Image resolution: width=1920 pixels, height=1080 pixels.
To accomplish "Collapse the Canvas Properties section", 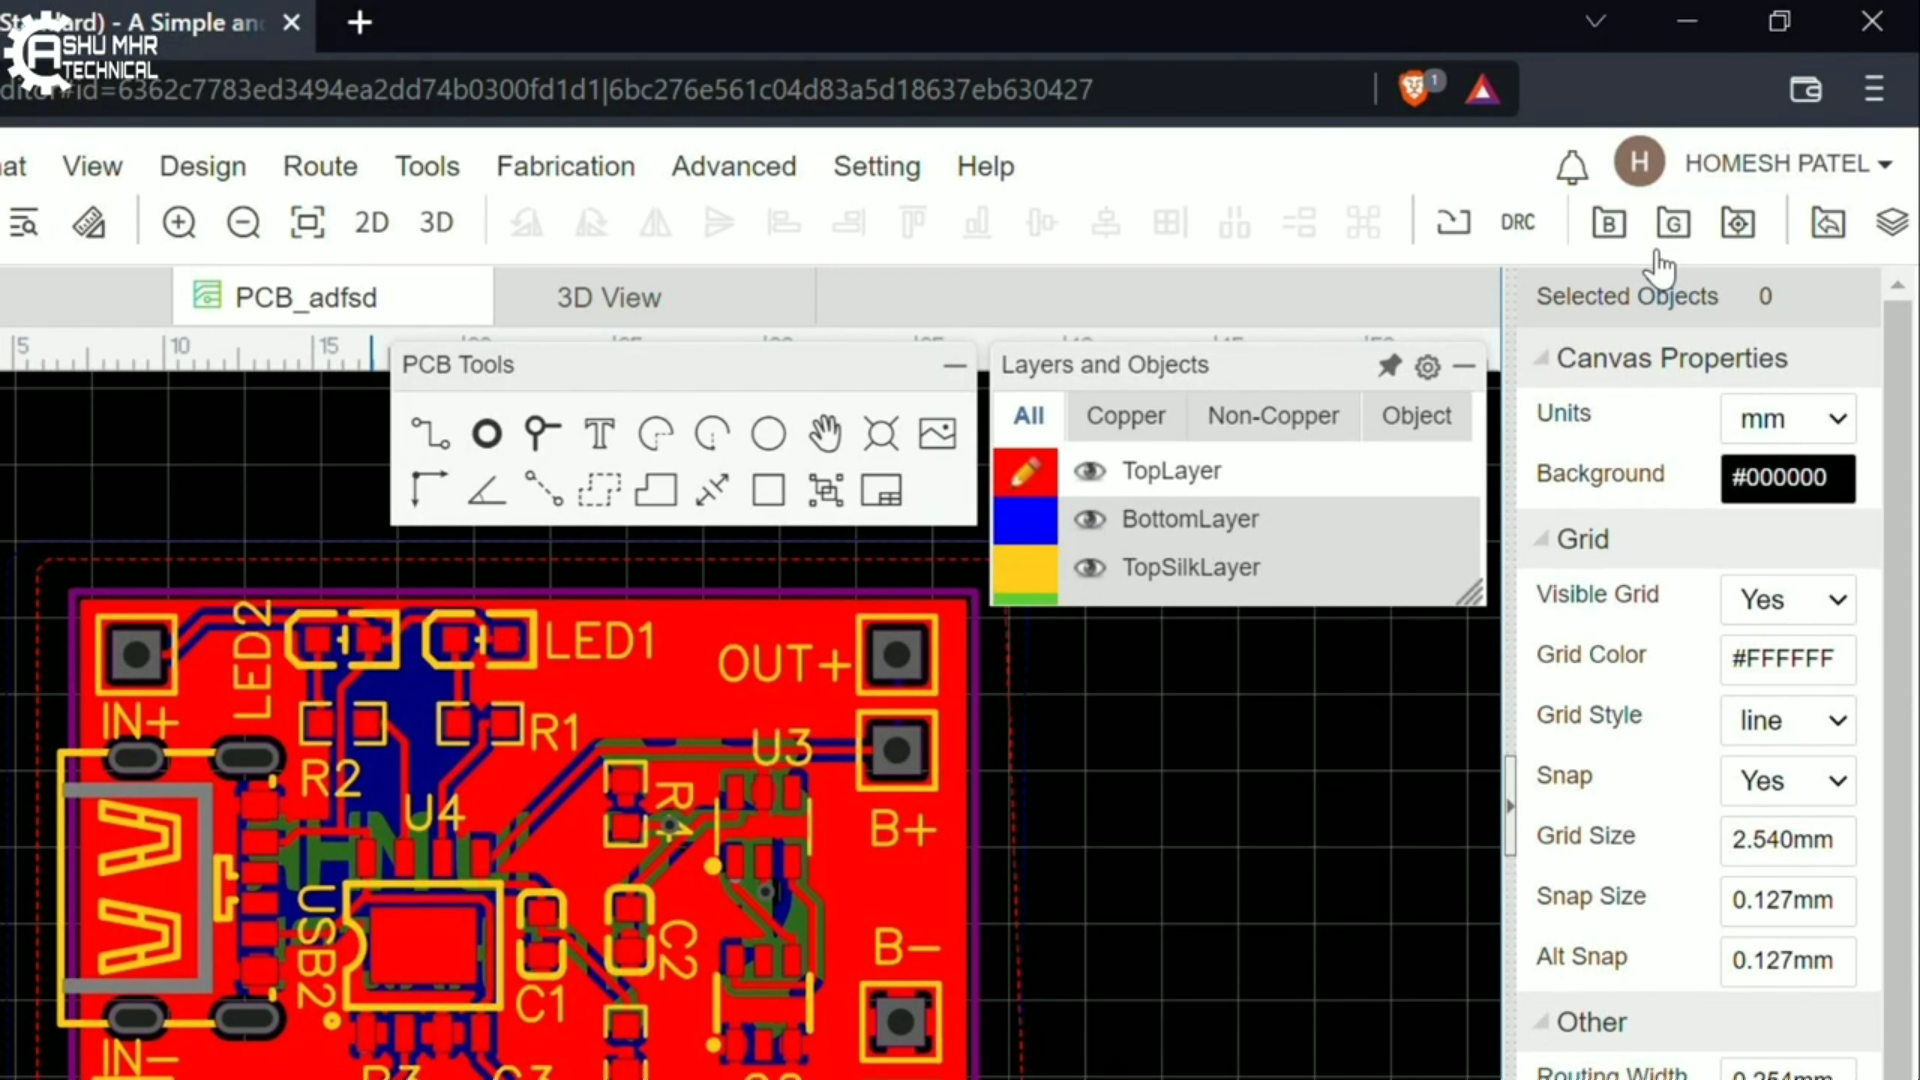I will [x=1542, y=358].
